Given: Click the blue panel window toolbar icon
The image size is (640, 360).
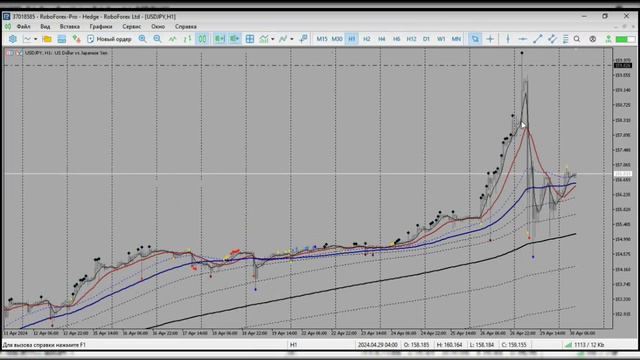Looking at the screenshot, I should (62, 39).
